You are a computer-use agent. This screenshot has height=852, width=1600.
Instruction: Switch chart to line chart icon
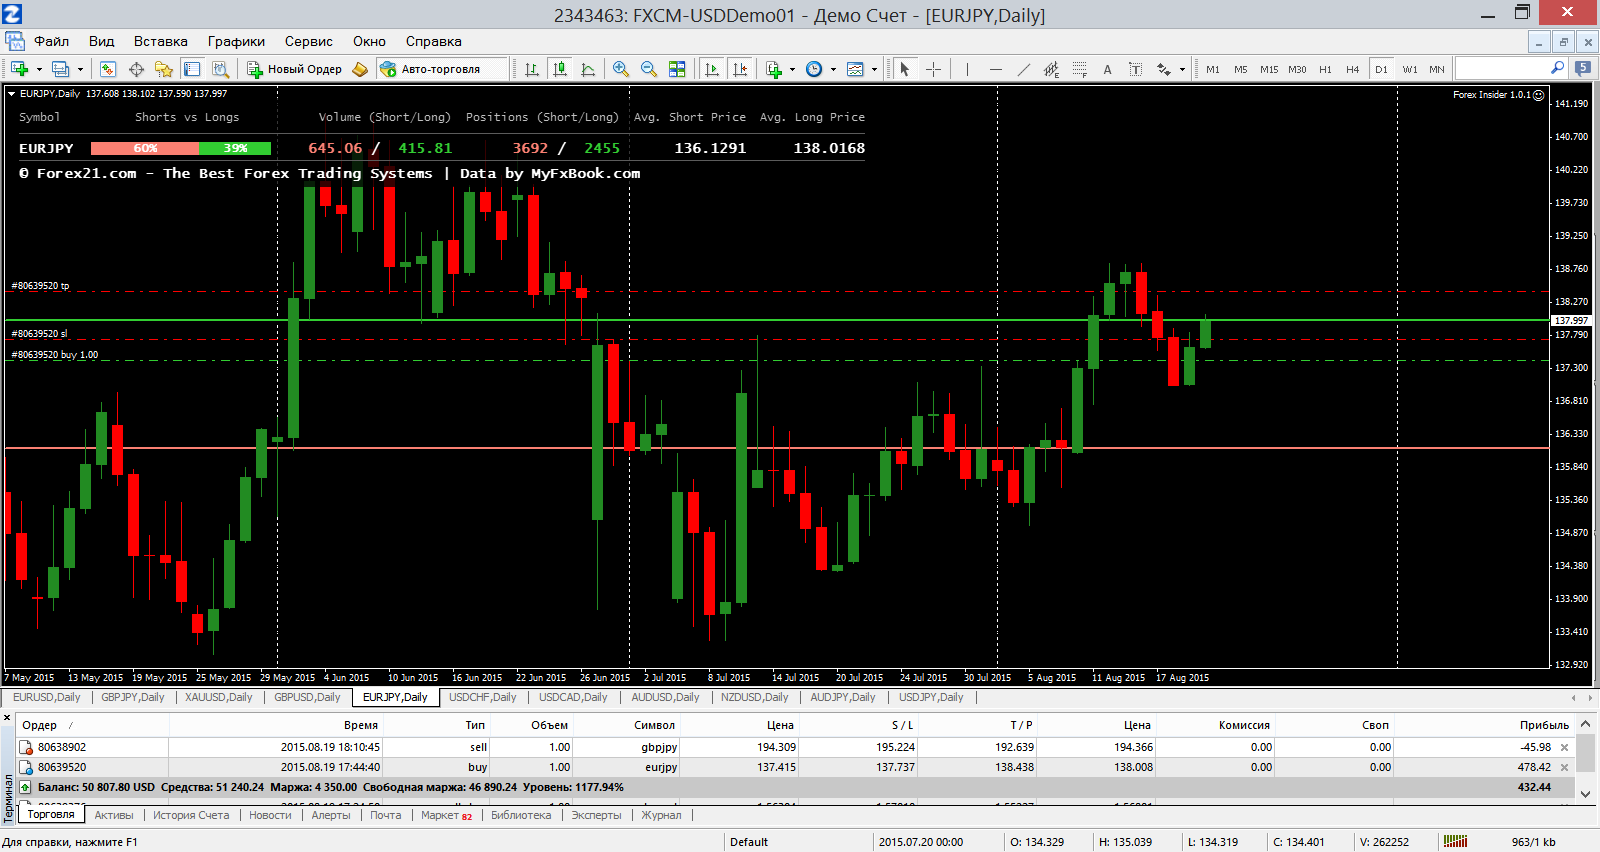click(588, 69)
